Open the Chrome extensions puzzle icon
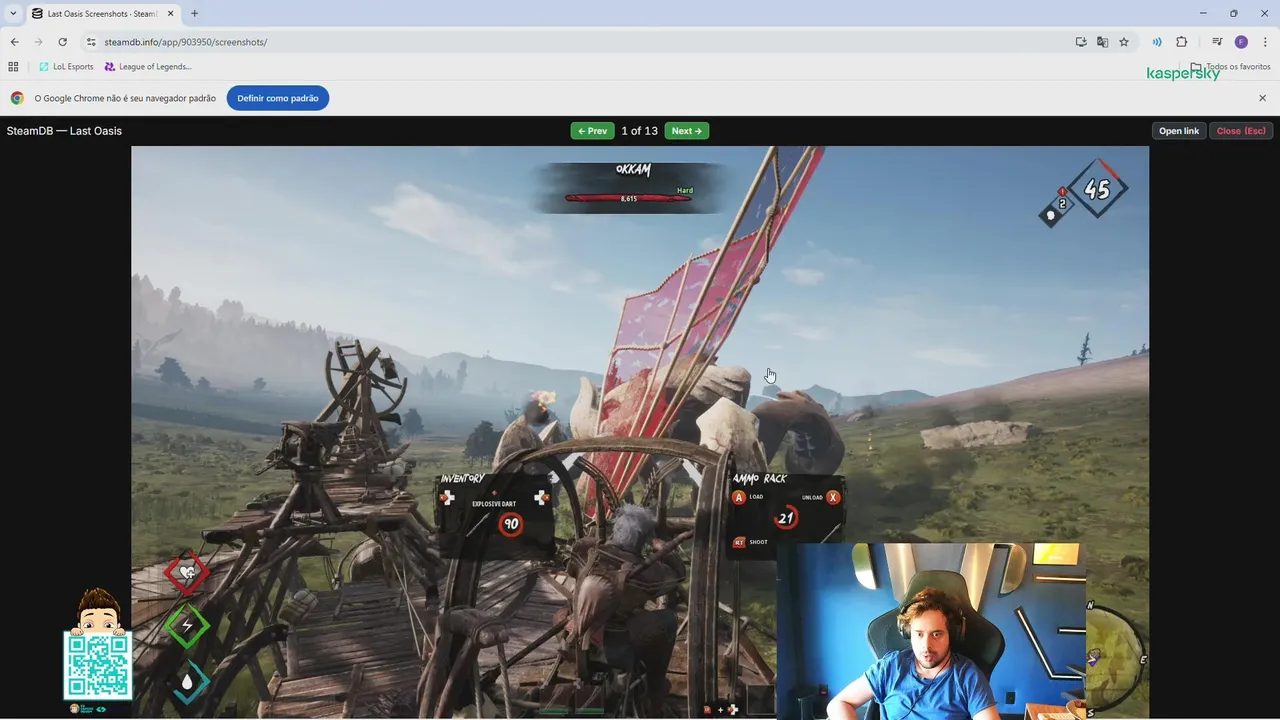Image resolution: width=1280 pixels, height=720 pixels. click(x=1181, y=42)
